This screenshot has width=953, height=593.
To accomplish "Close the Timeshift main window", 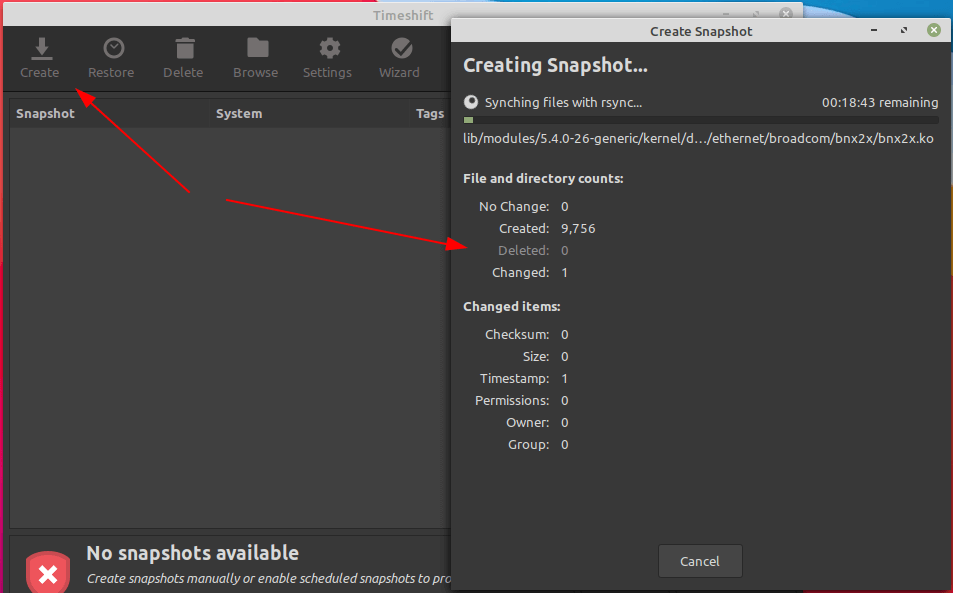I will [786, 13].
